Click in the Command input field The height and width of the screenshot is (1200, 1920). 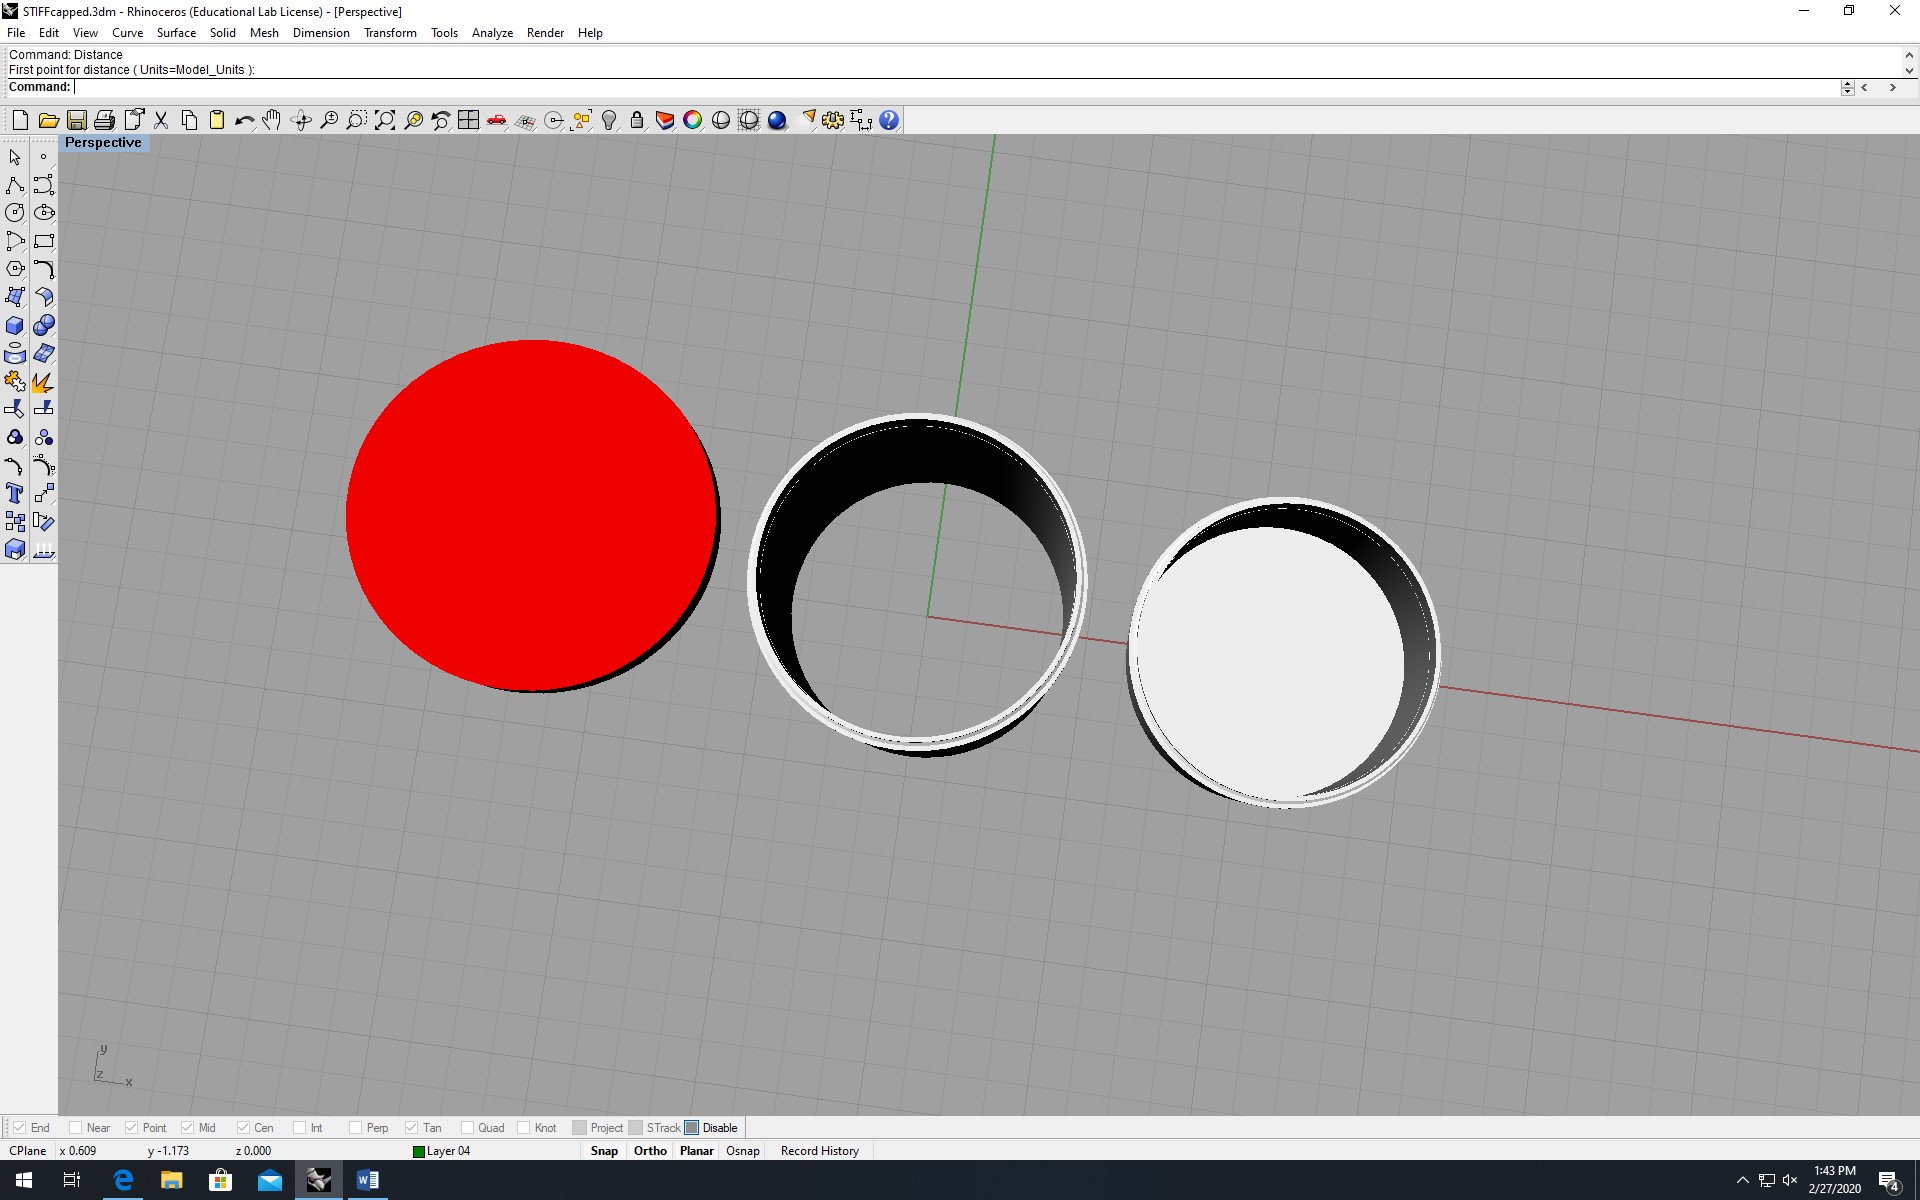click(x=900, y=87)
